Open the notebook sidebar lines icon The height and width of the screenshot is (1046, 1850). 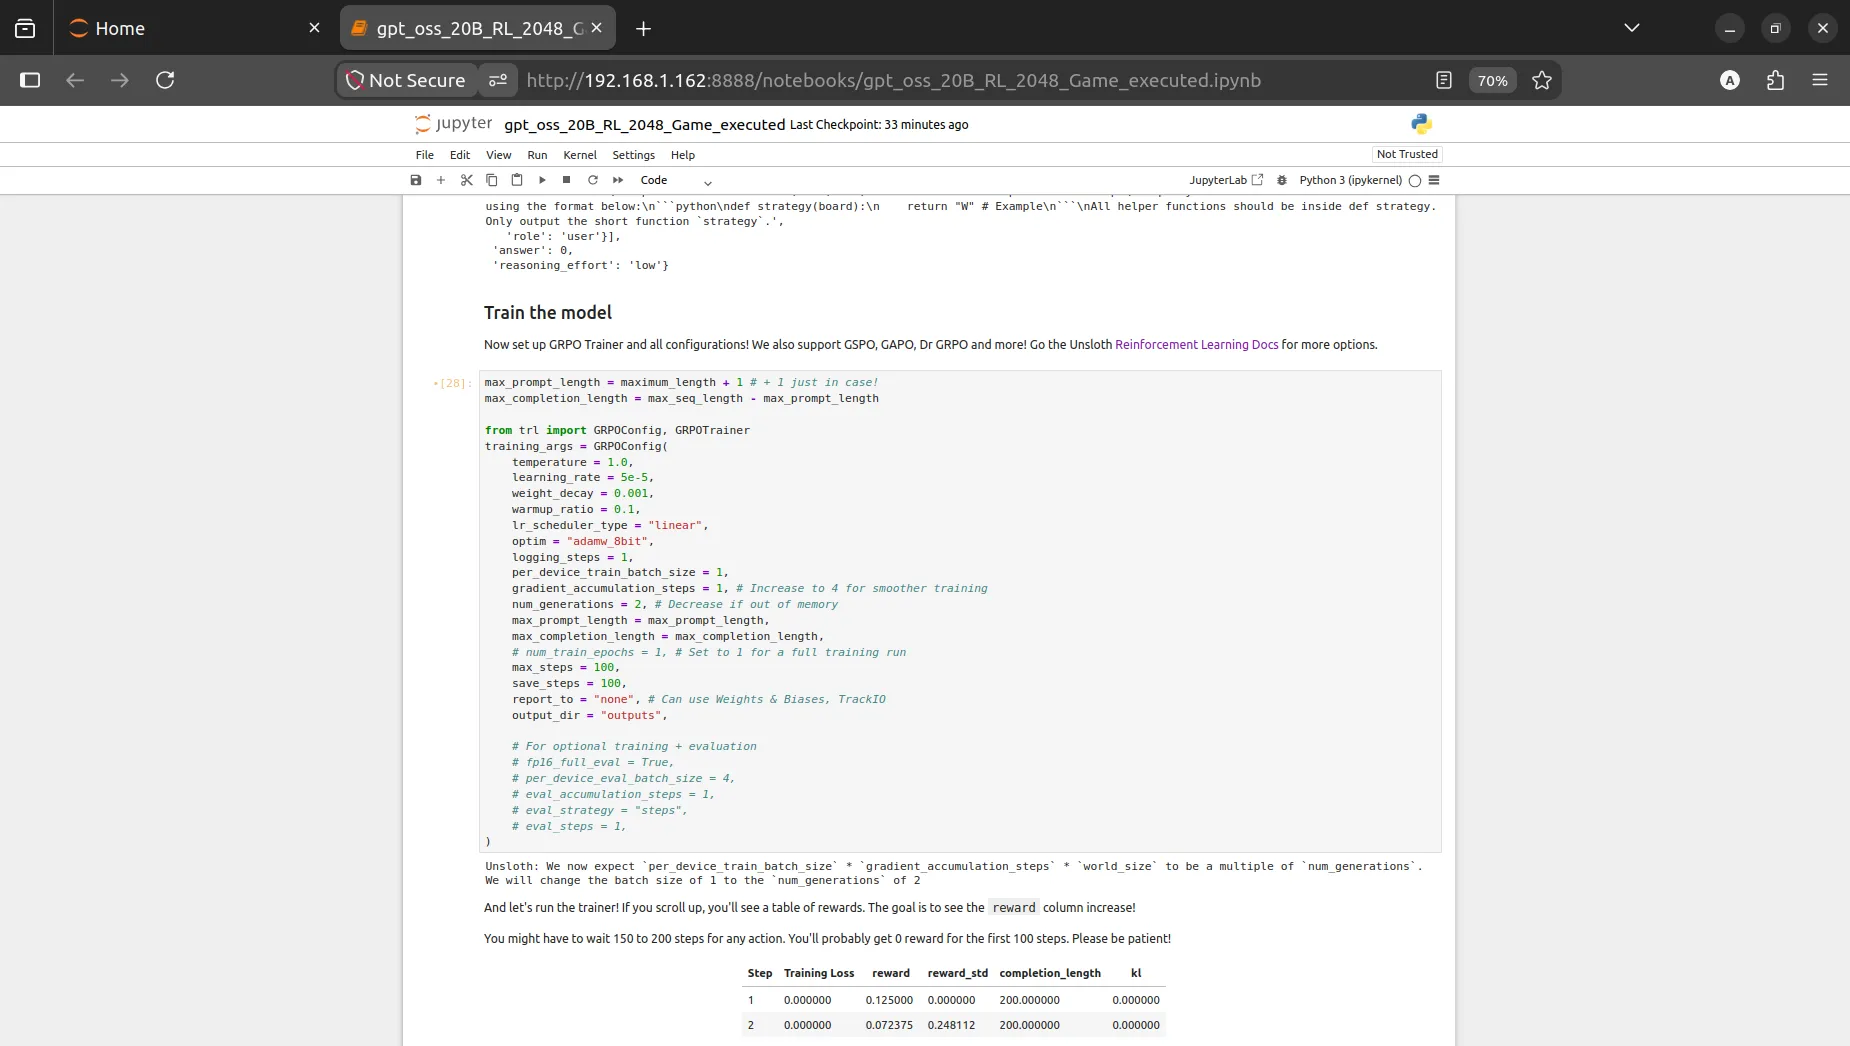coord(1434,181)
